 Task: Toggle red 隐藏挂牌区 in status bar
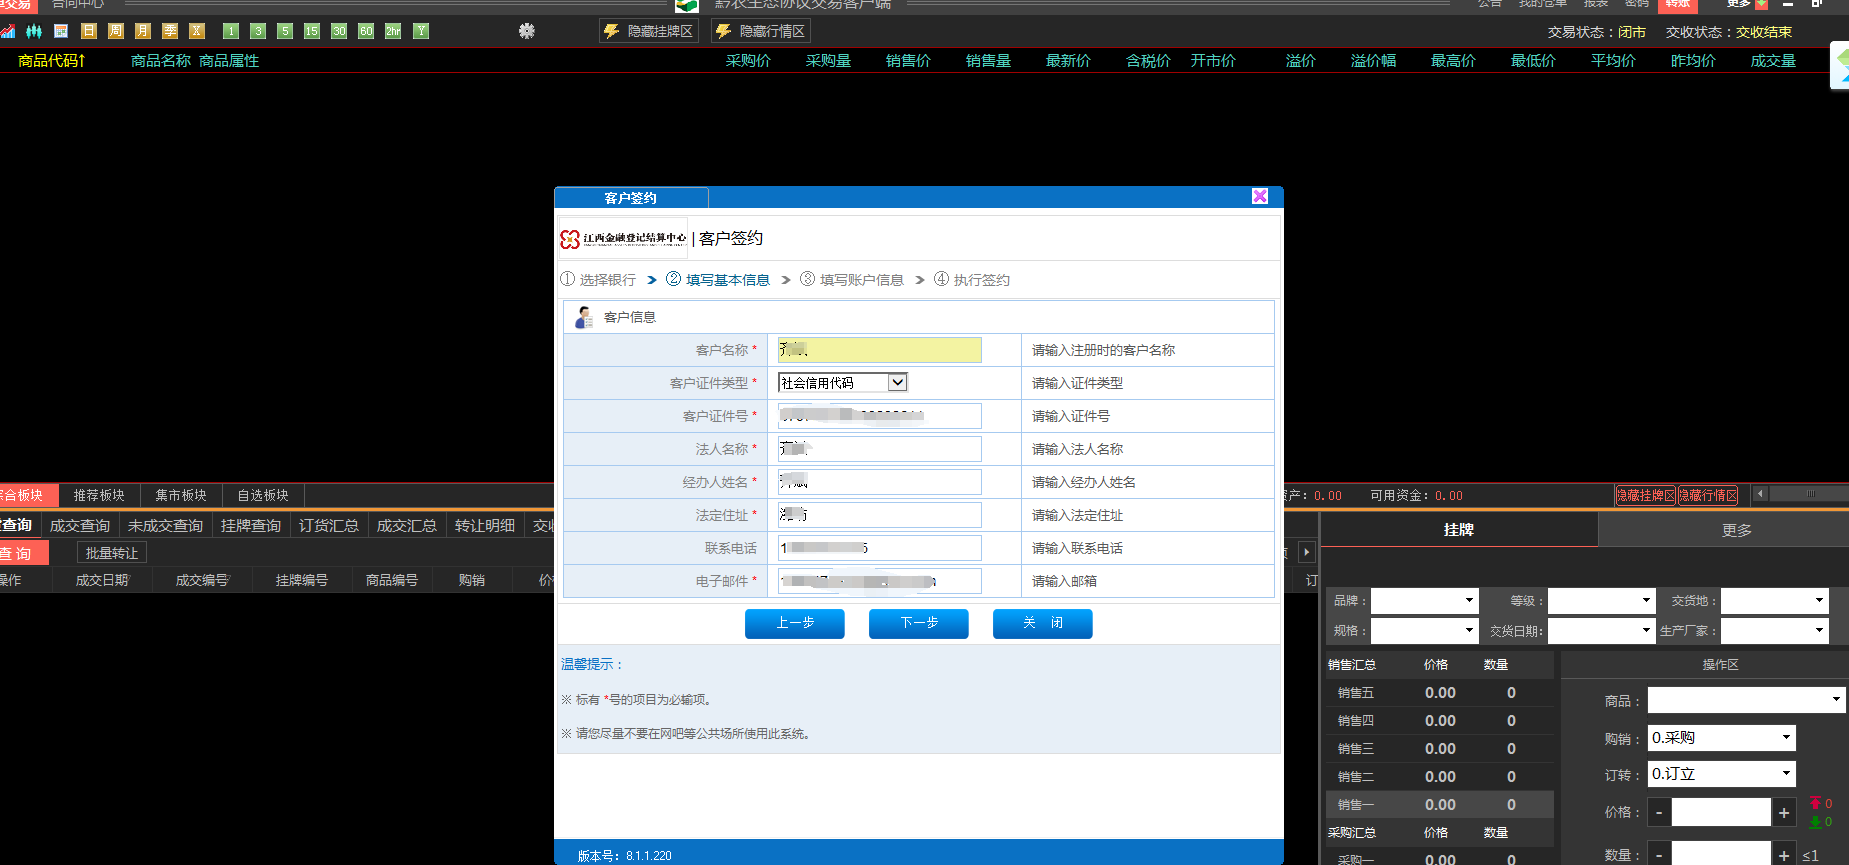point(1645,495)
